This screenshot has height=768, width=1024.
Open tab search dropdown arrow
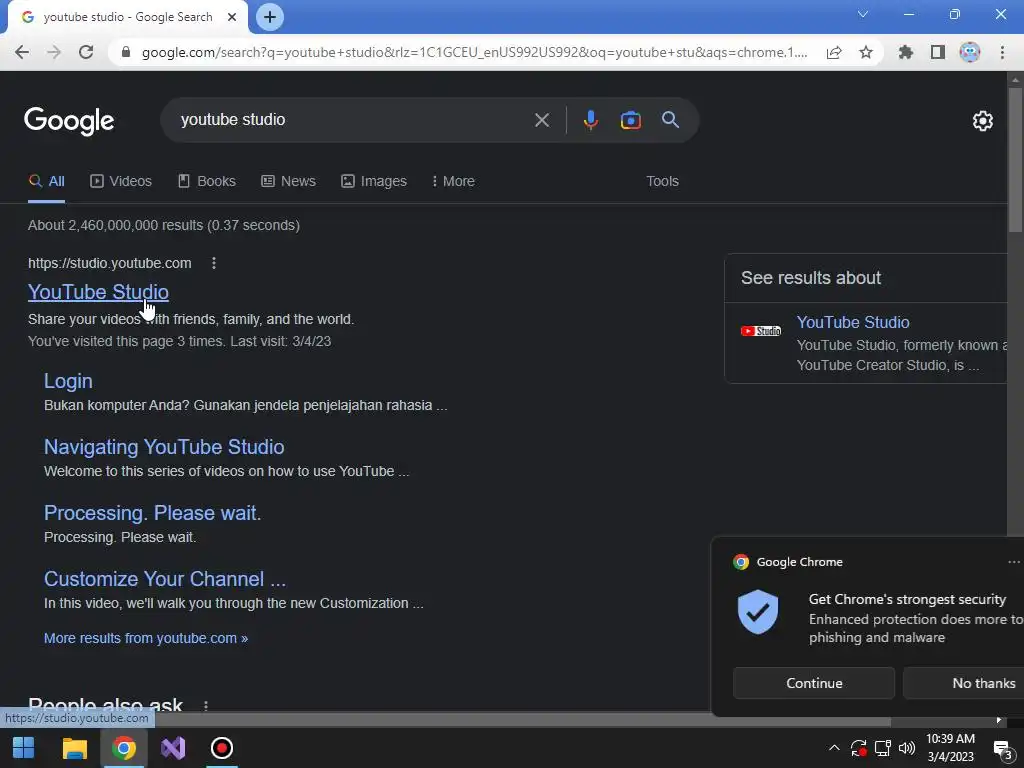[x=863, y=14]
